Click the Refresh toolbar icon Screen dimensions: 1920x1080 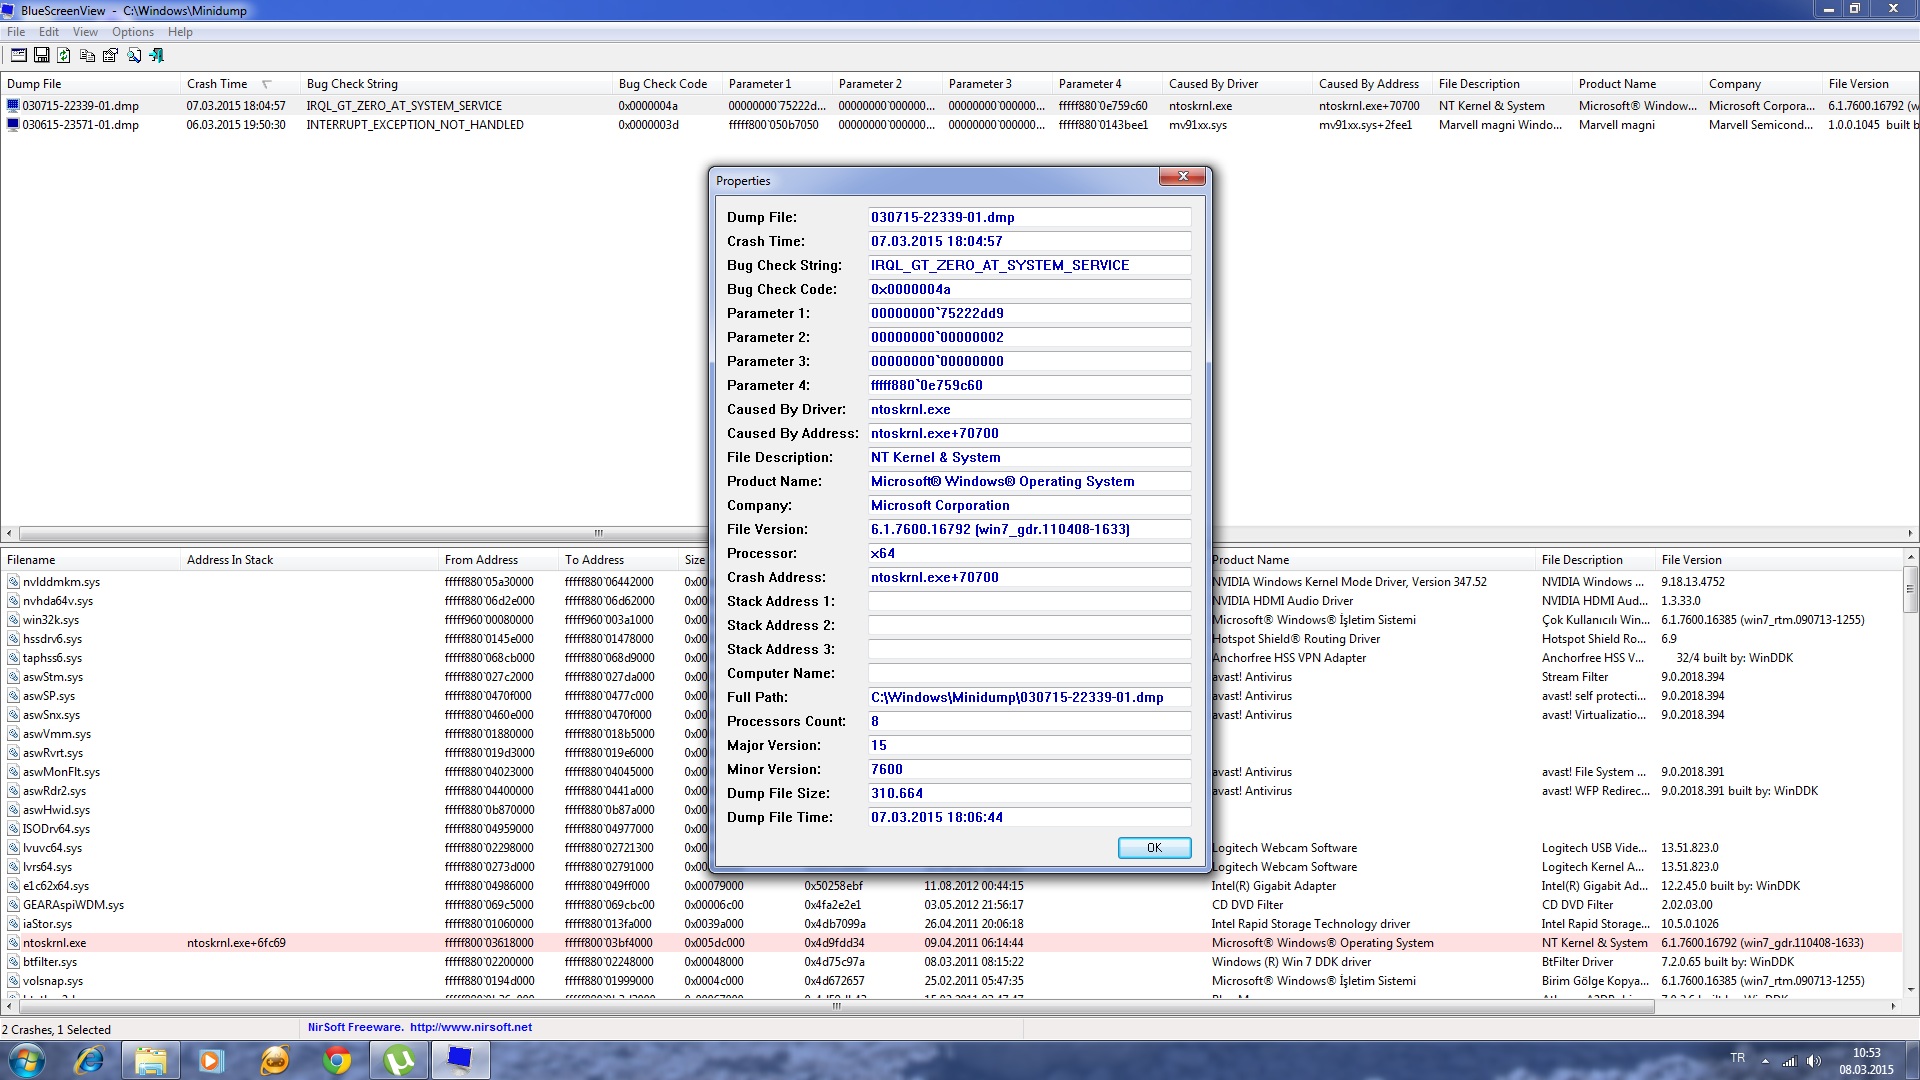[64, 56]
